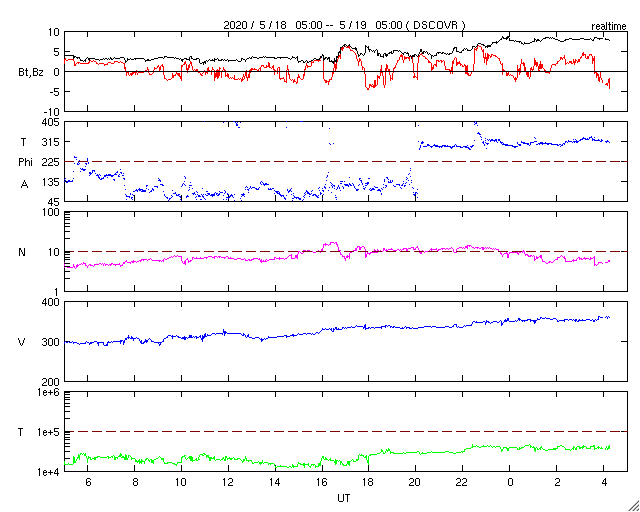The height and width of the screenshot is (512, 640).
Task: Click the '18' hour label on UT axis
Action: click(369, 483)
